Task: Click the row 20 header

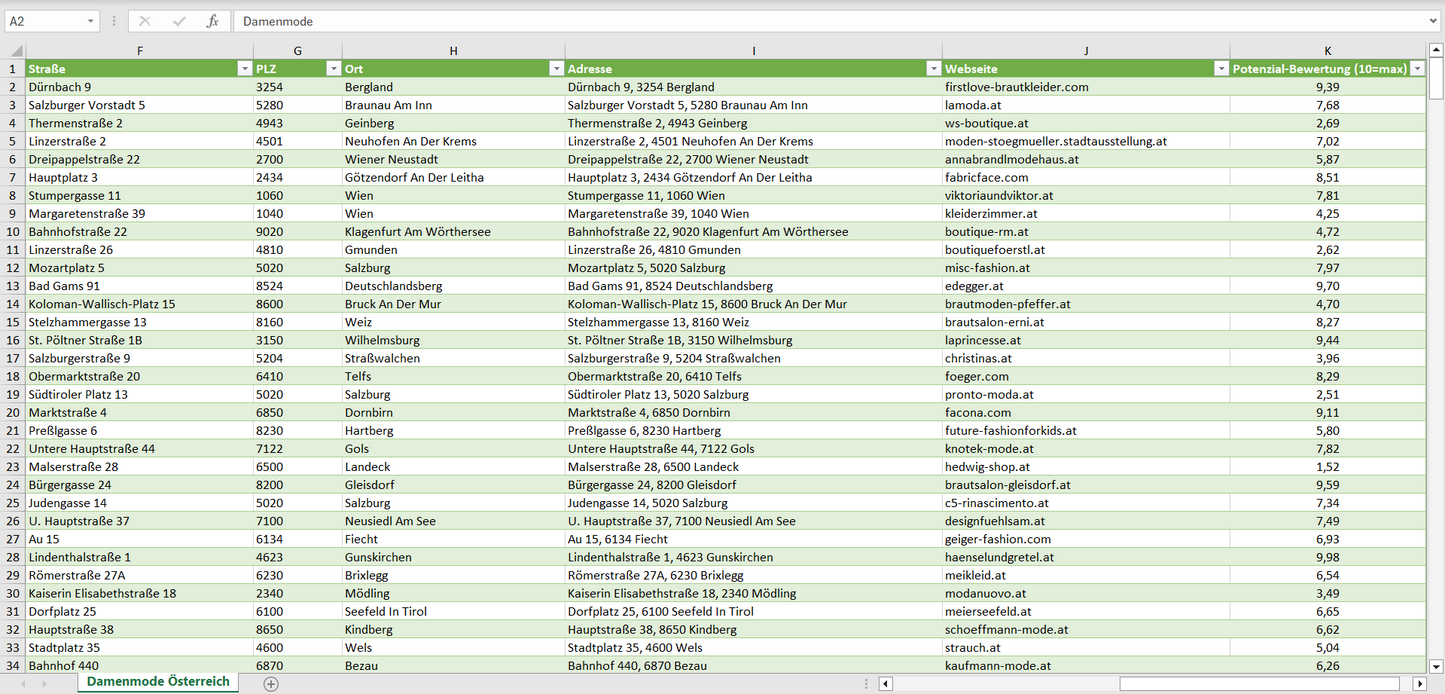Action: click(13, 412)
